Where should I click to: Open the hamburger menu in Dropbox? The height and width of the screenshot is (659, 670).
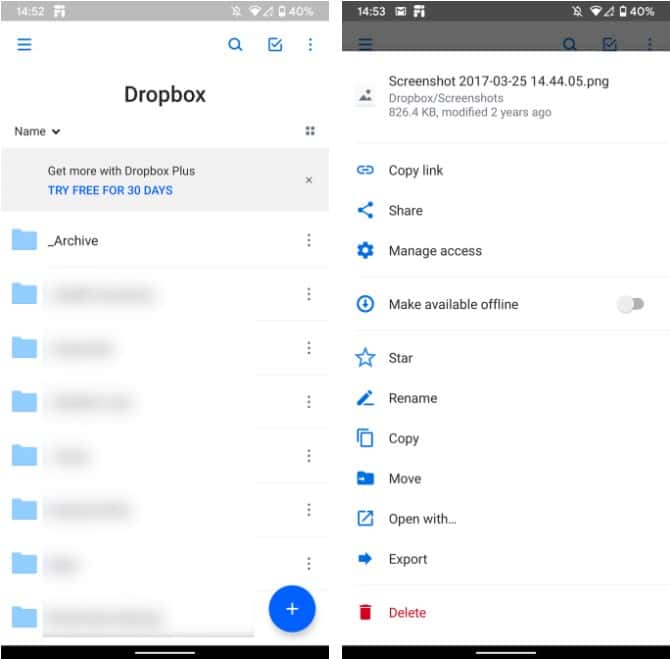click(24, 44)
